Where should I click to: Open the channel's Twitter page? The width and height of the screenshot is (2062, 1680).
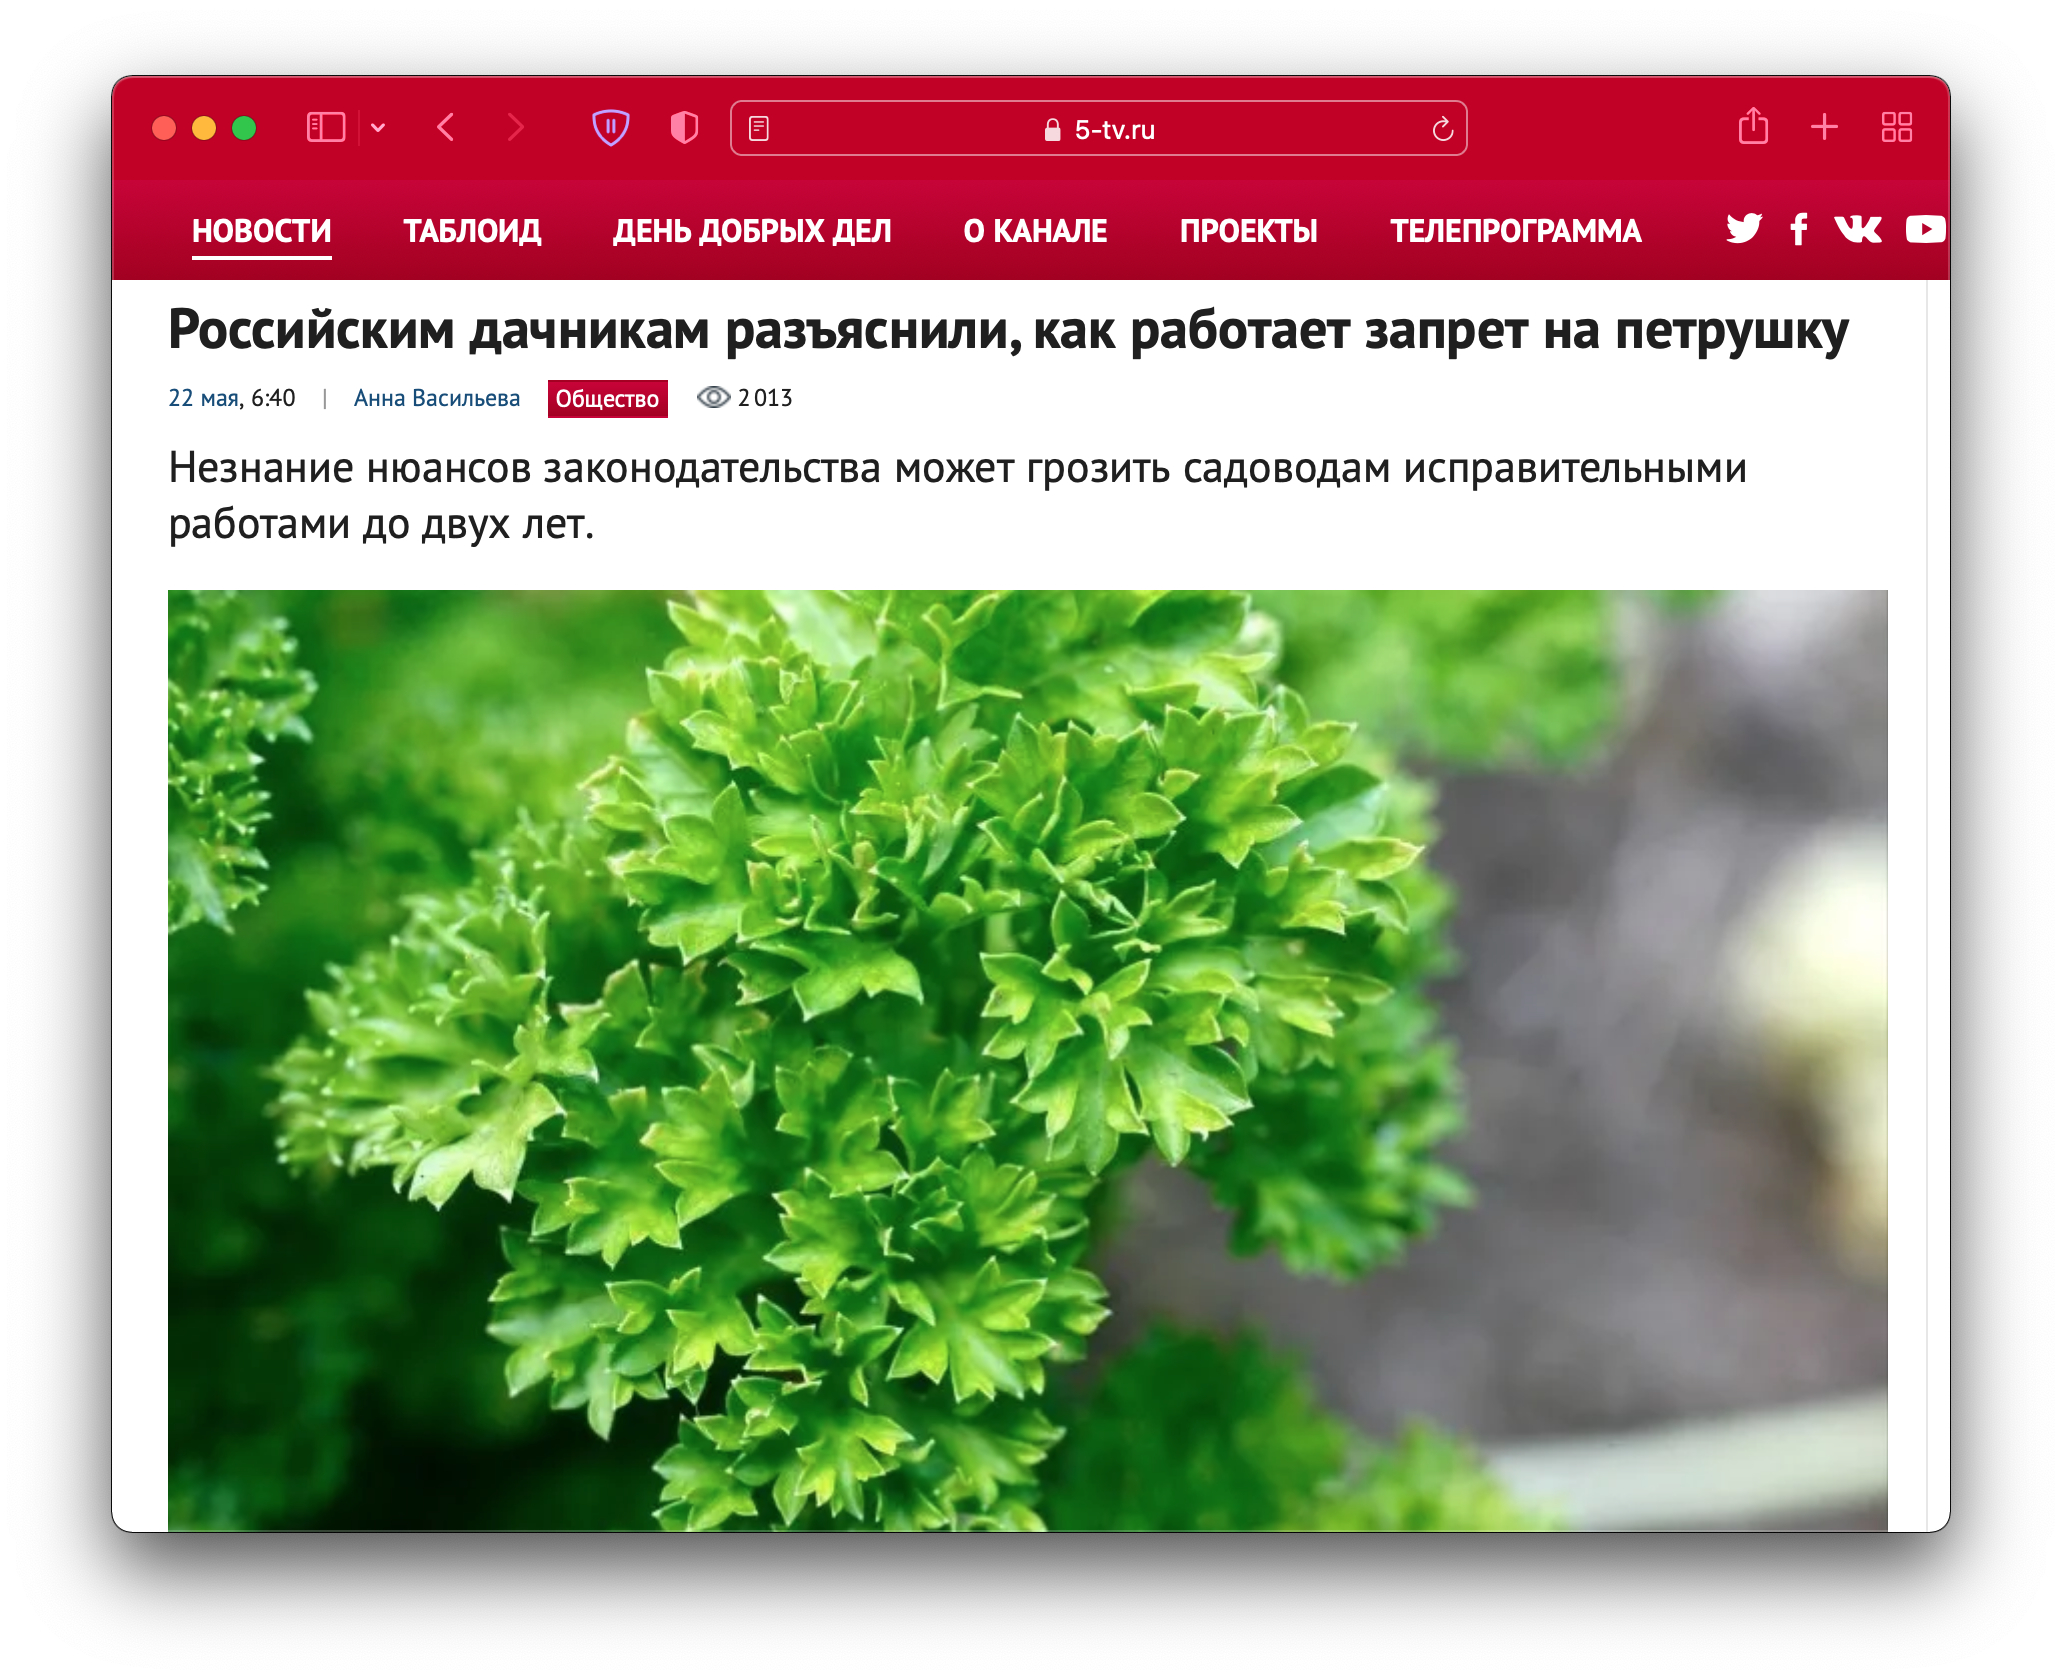click(x=1744, y=229)
